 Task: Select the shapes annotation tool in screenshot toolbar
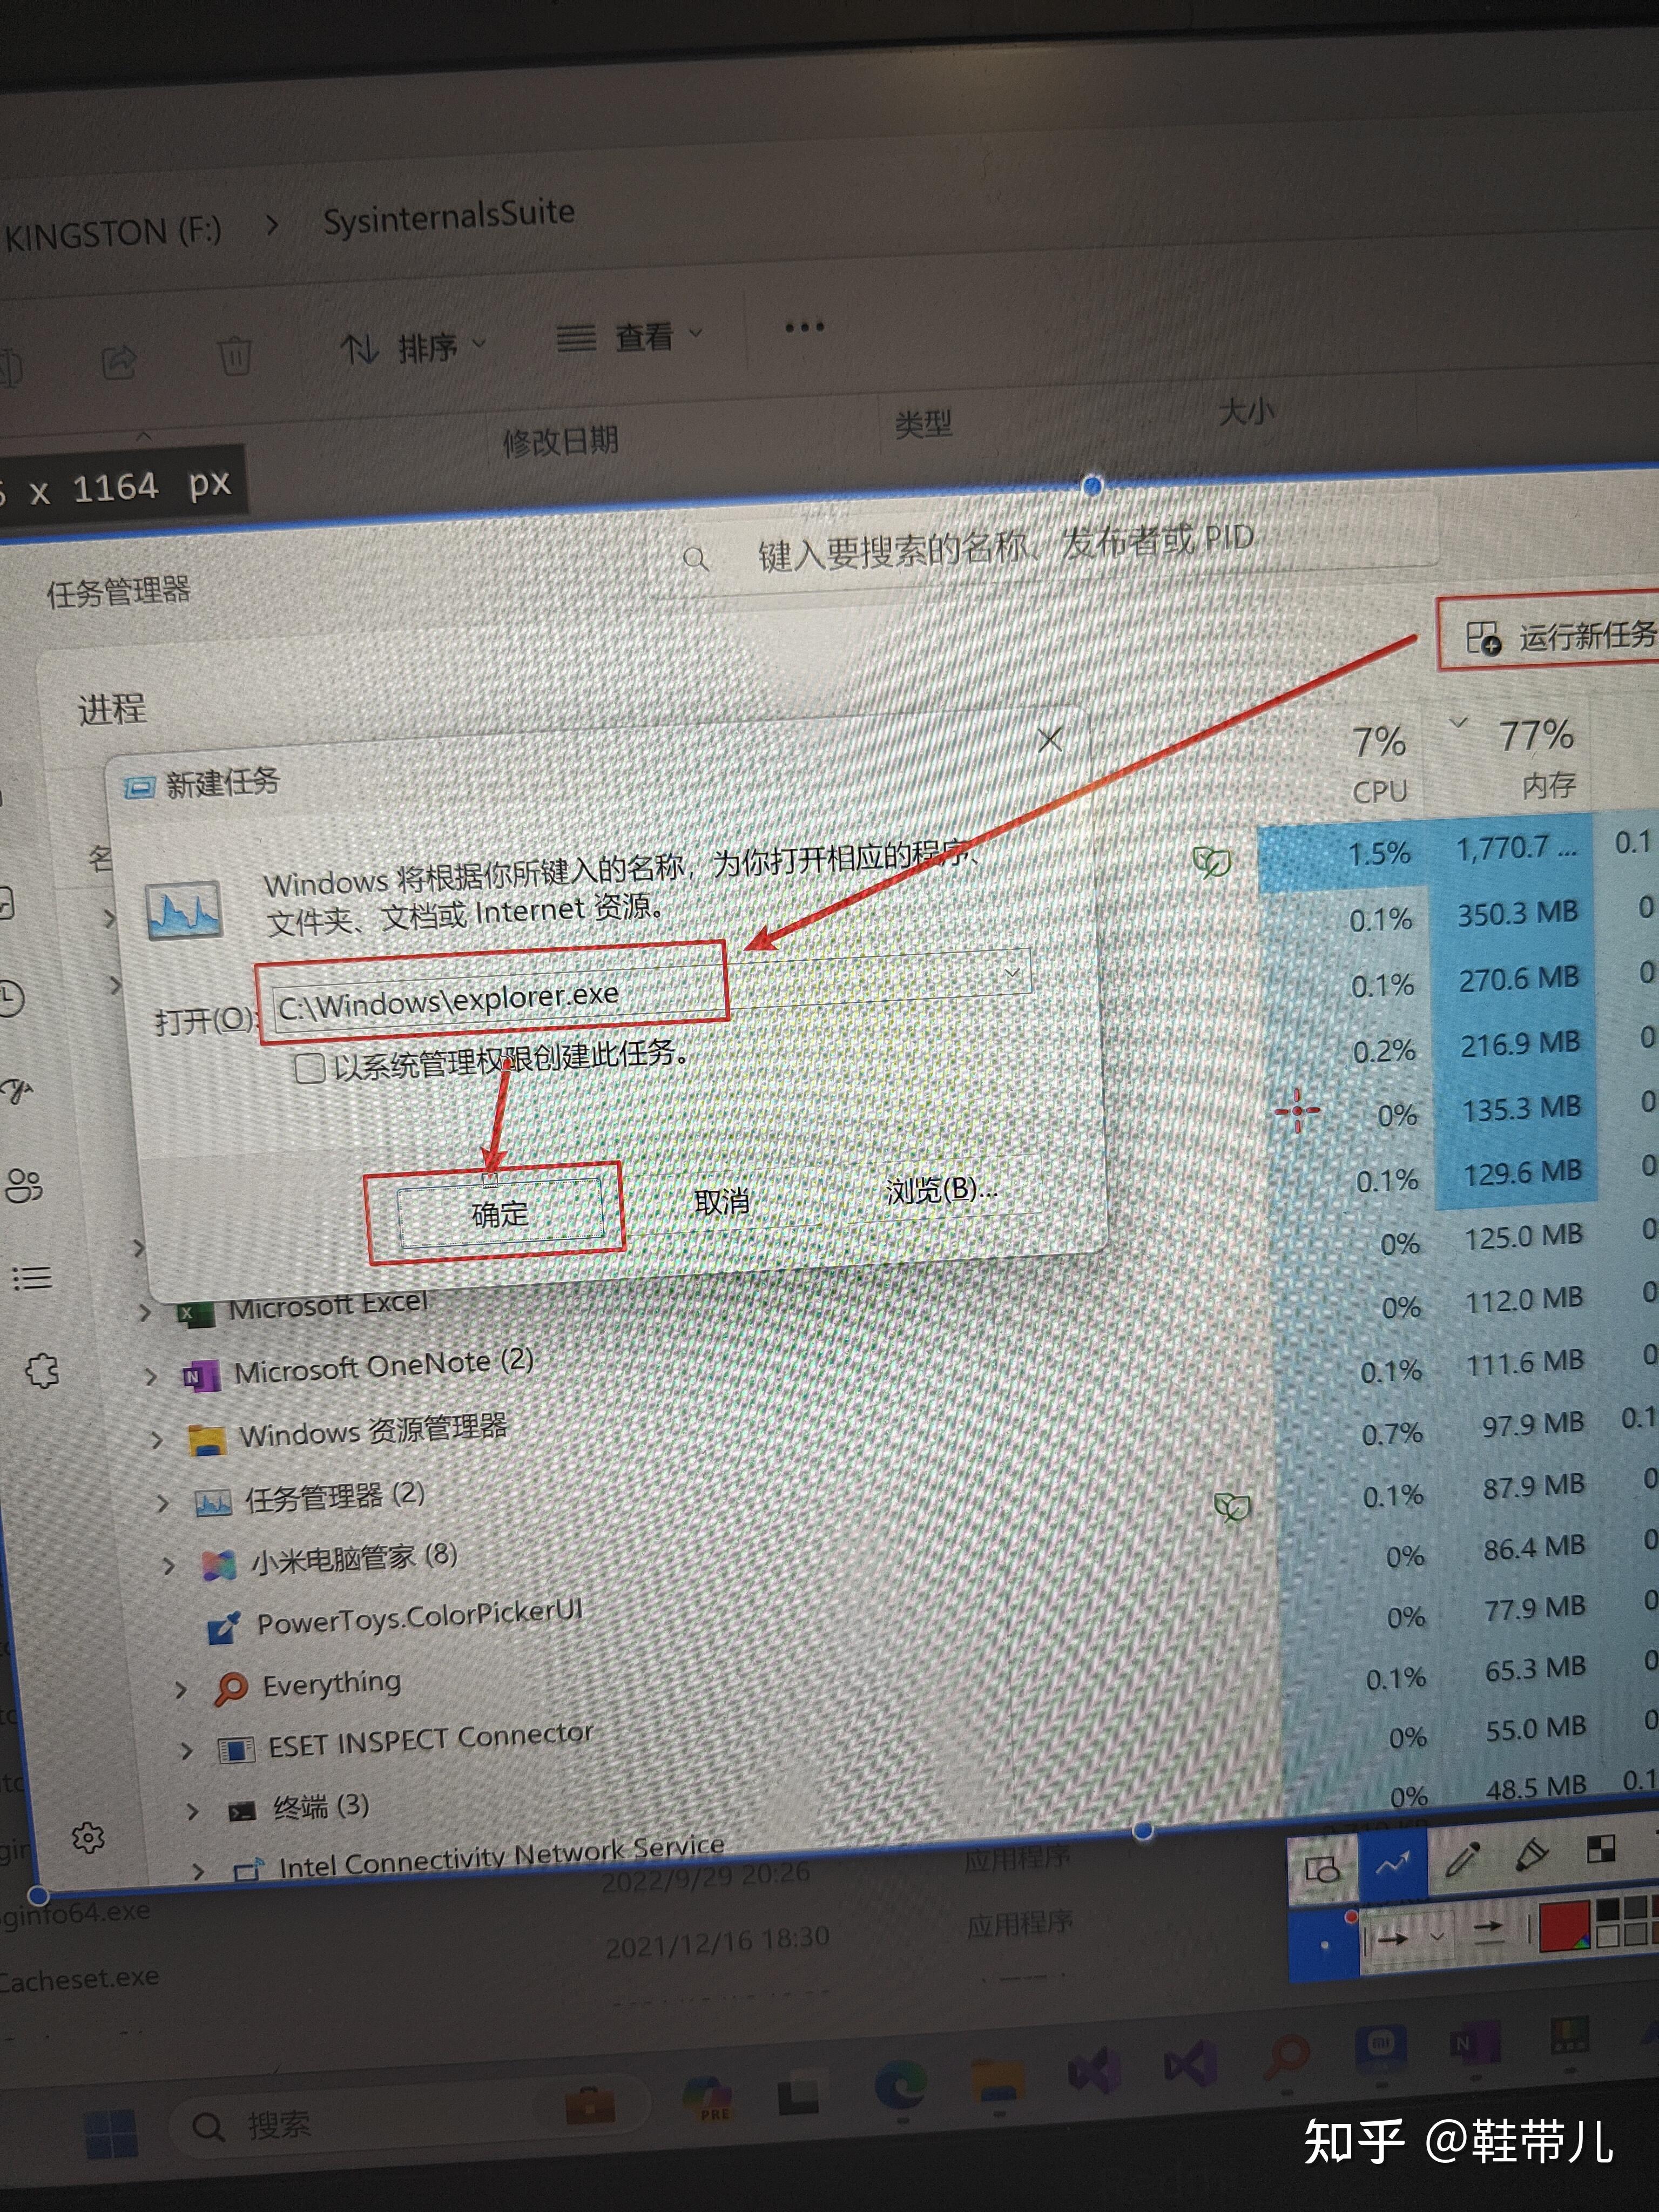1322,1869
